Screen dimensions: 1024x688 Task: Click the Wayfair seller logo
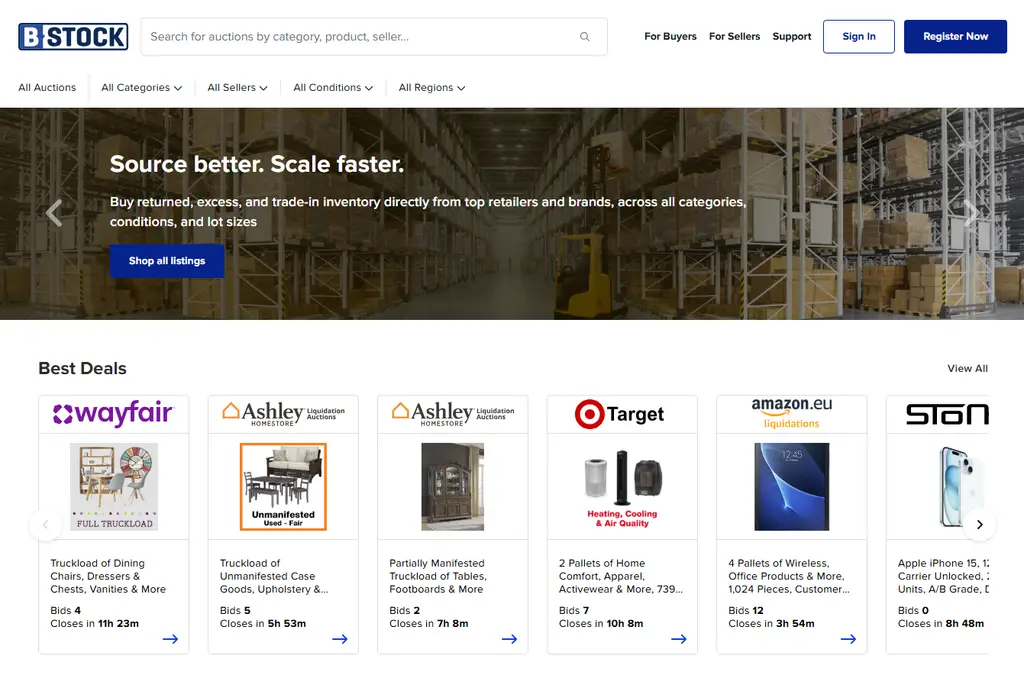114,414
